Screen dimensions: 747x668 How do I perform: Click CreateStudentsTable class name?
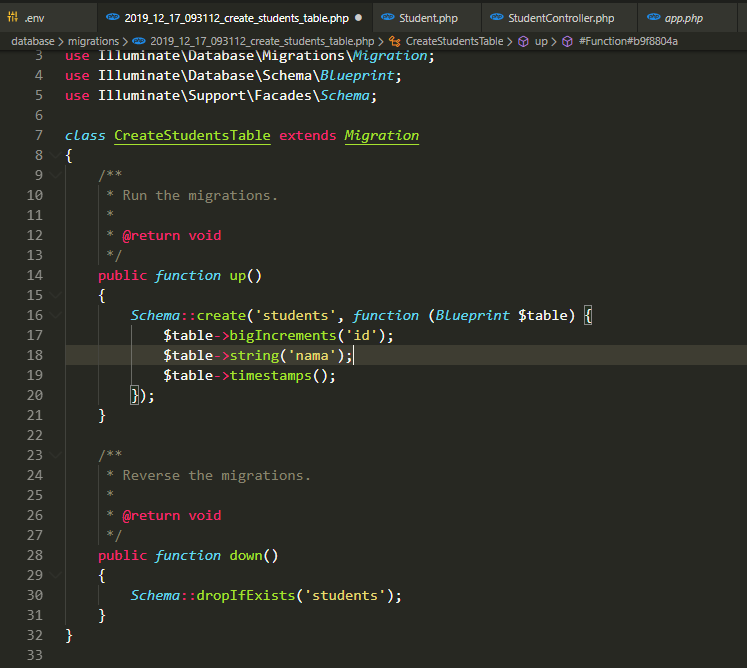click(192, 136)
